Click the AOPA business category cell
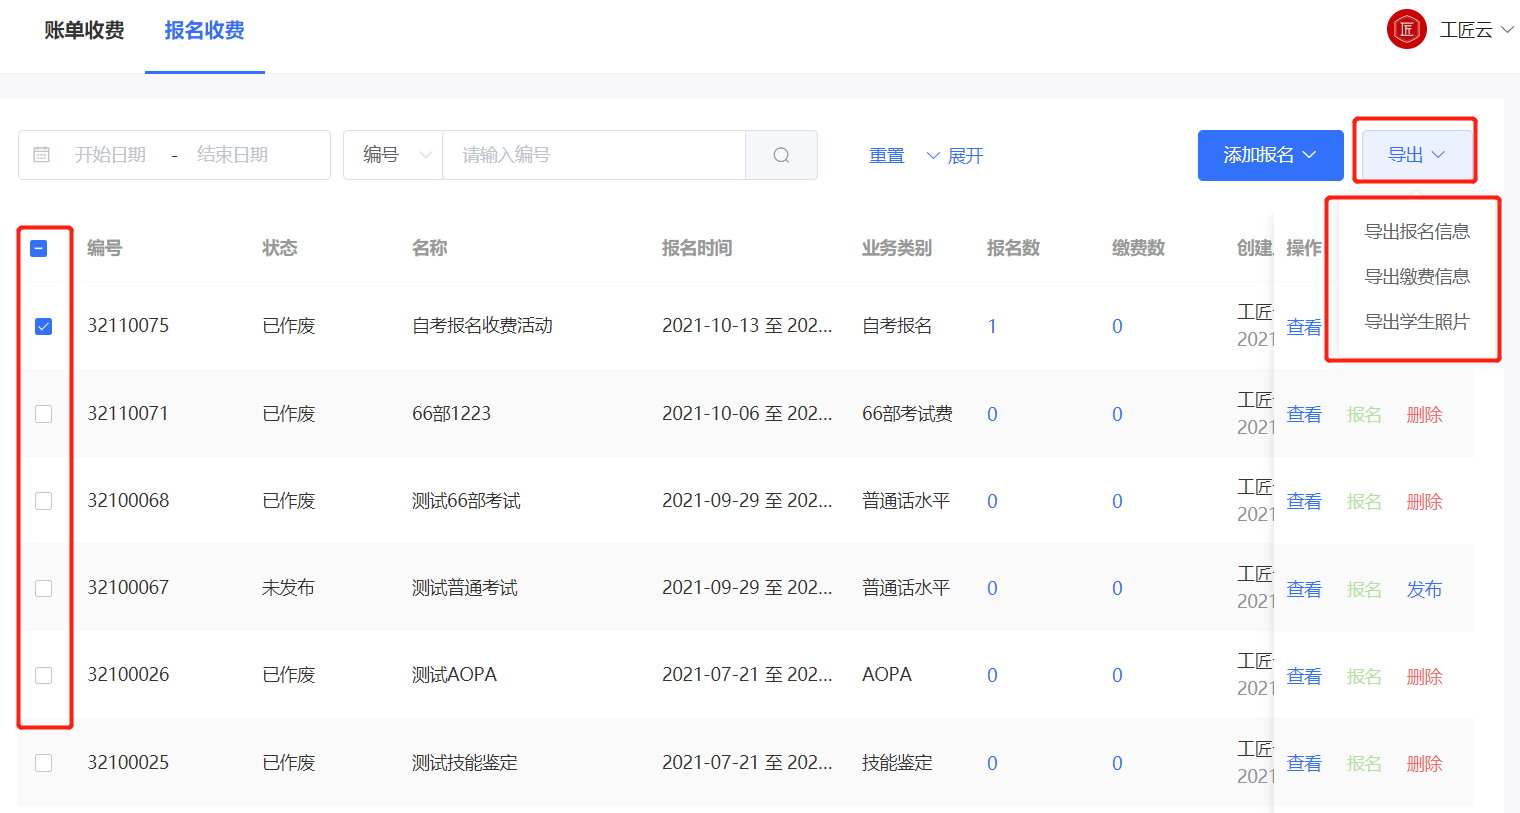This screenshot has height=813, width=1520. (887, 675)
